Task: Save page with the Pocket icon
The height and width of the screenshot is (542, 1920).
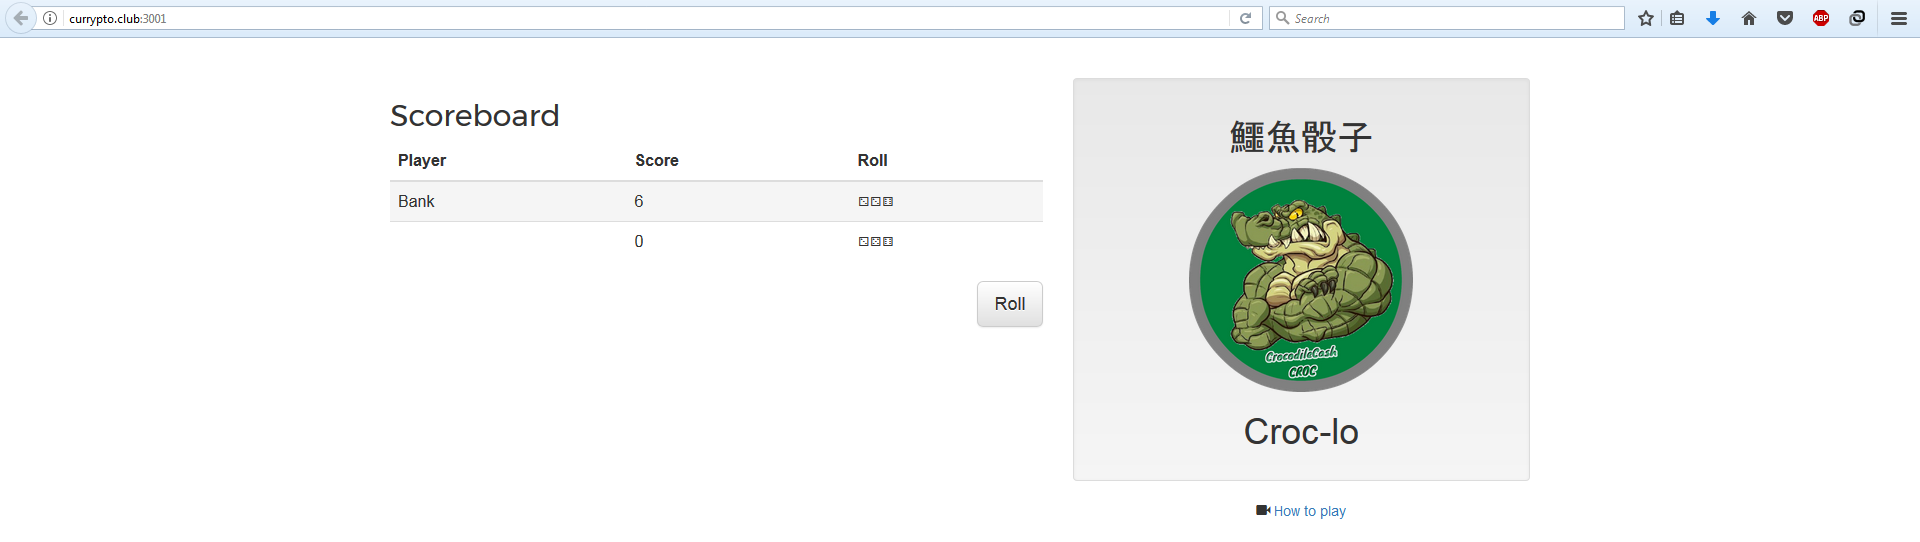Action: click(1785, 18)
